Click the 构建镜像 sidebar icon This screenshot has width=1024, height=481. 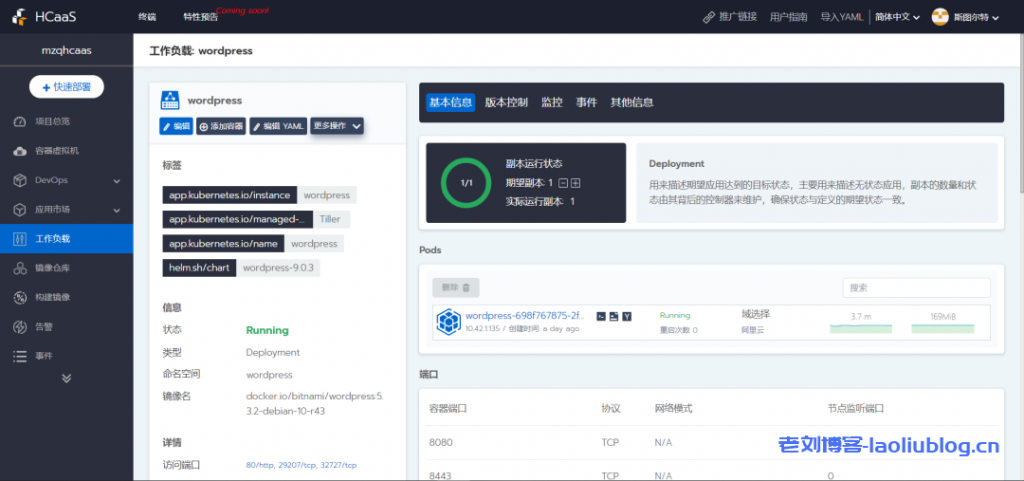(x=19, y=297)
